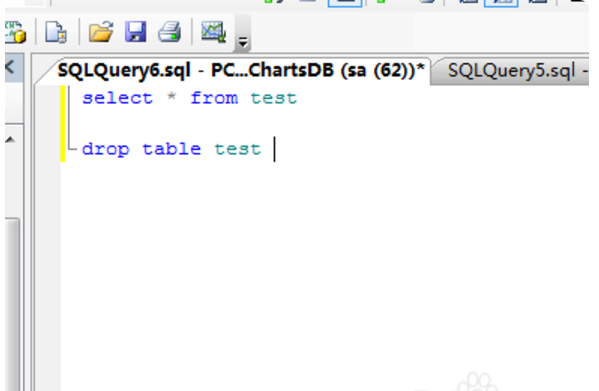Screen dimensions: 599x391
Task: Print the query with the printer icon
Action: pyautogui.click(x=170, y=32)
